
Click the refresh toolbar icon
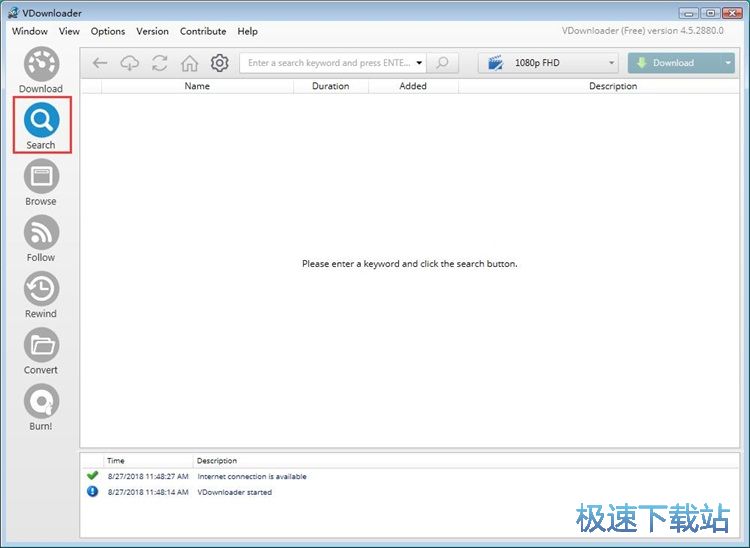point(159,63)
